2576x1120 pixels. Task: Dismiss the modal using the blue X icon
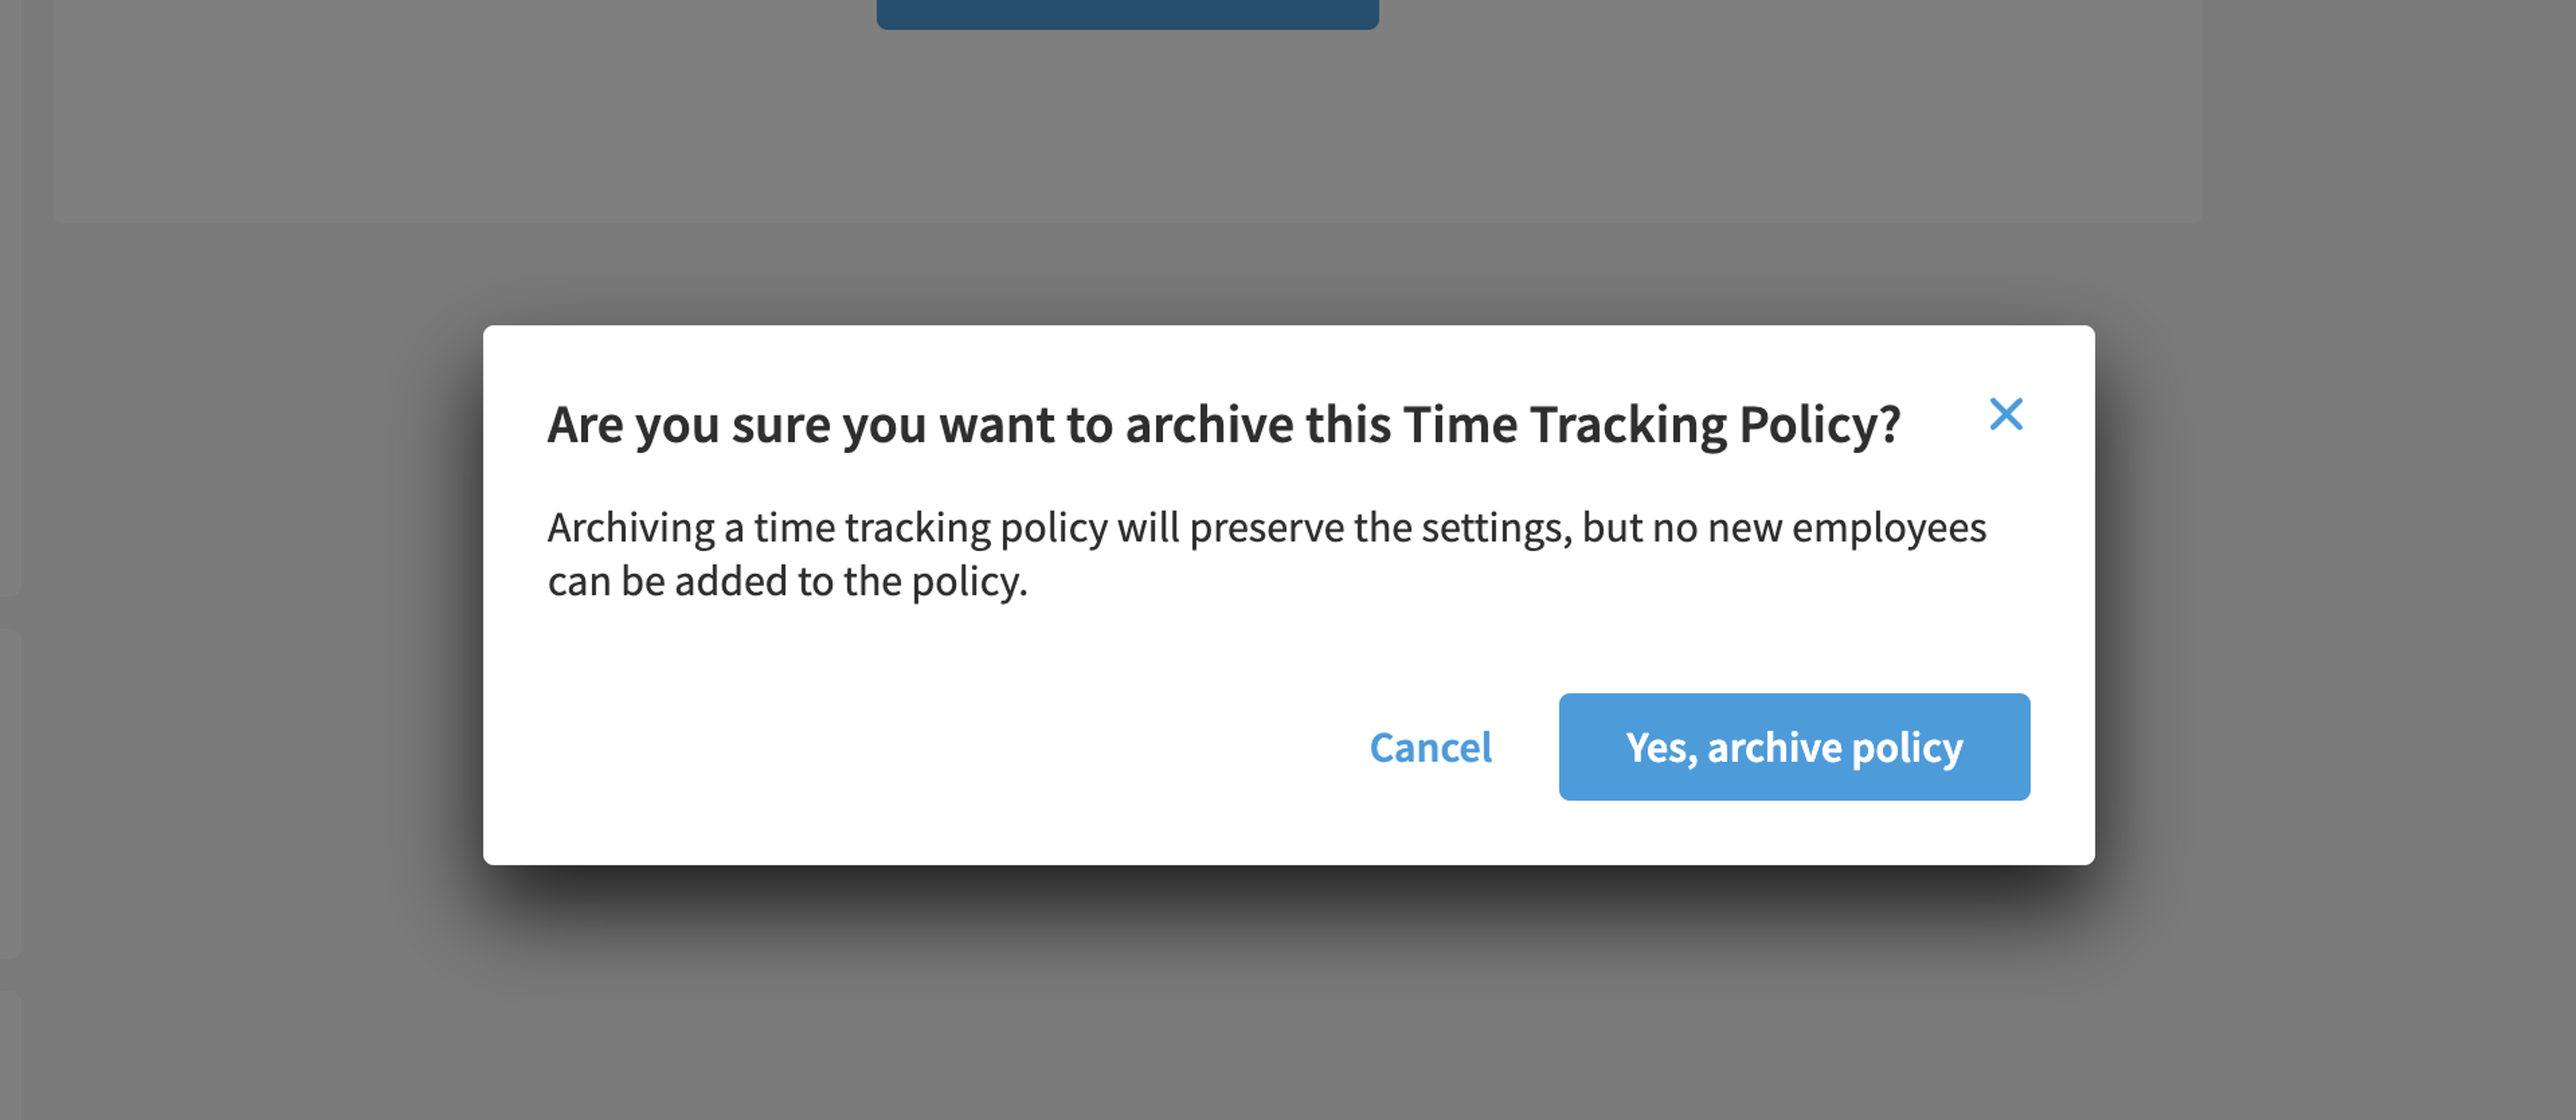(x=2006, y=414)
